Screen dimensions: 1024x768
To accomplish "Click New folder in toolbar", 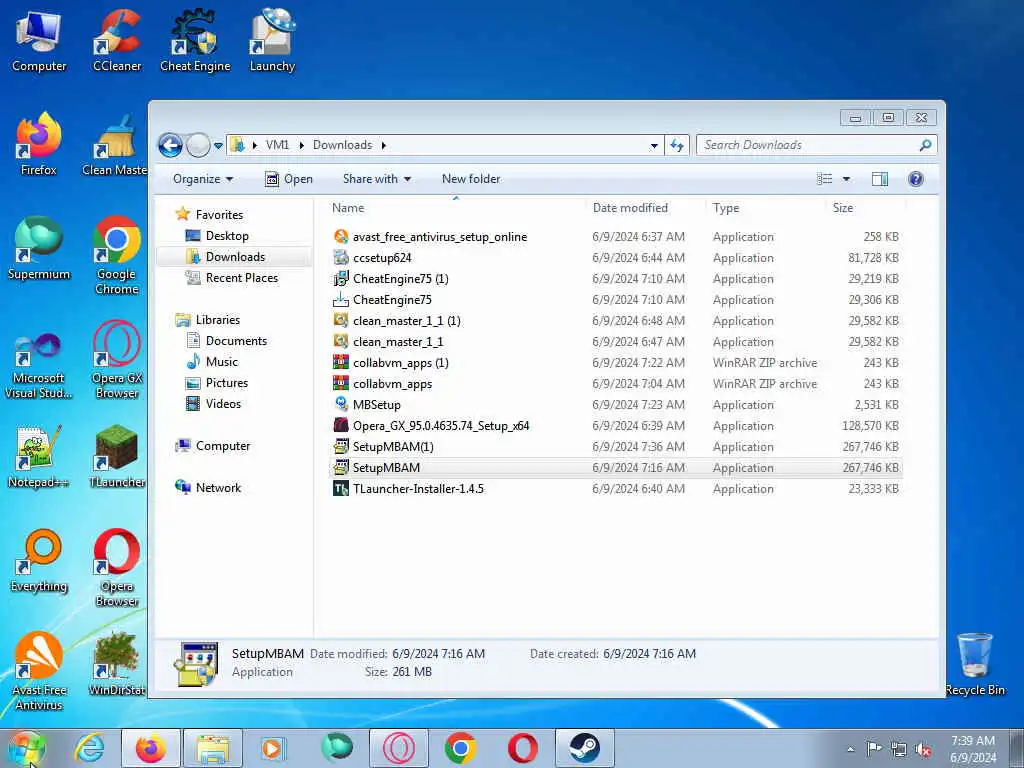I will tap(471, 179).
